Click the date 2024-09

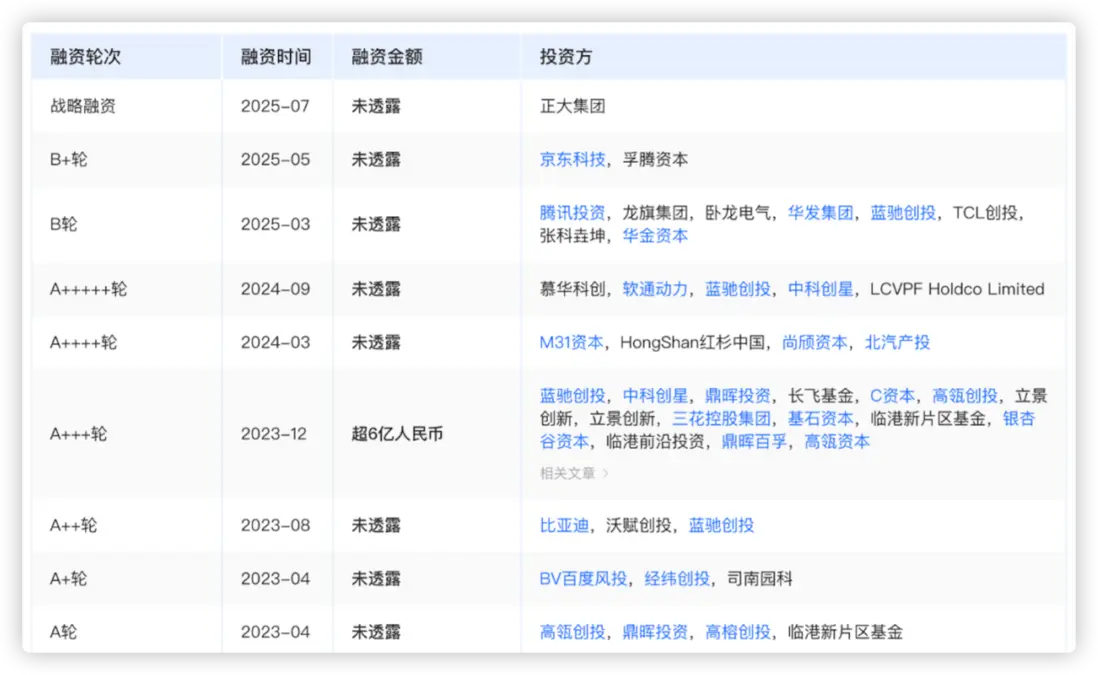point(275,289)
